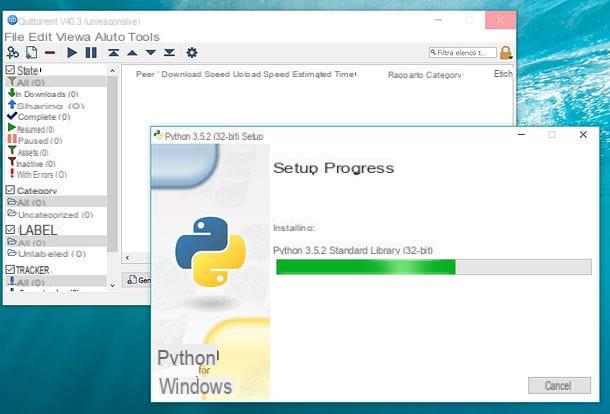The height and width of the screenshot is (414, 610).
Task: Open the Tools menu
Action: 144,37
